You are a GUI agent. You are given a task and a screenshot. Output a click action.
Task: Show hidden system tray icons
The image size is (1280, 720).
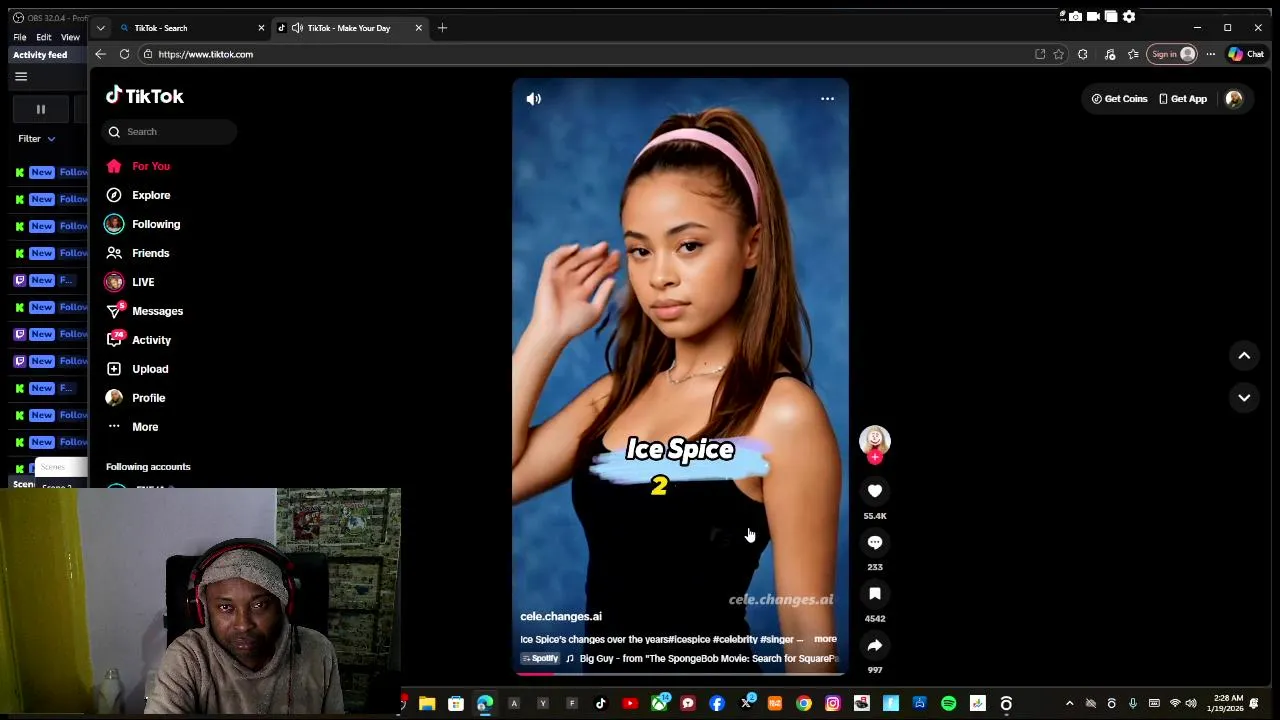(1070, 704)
